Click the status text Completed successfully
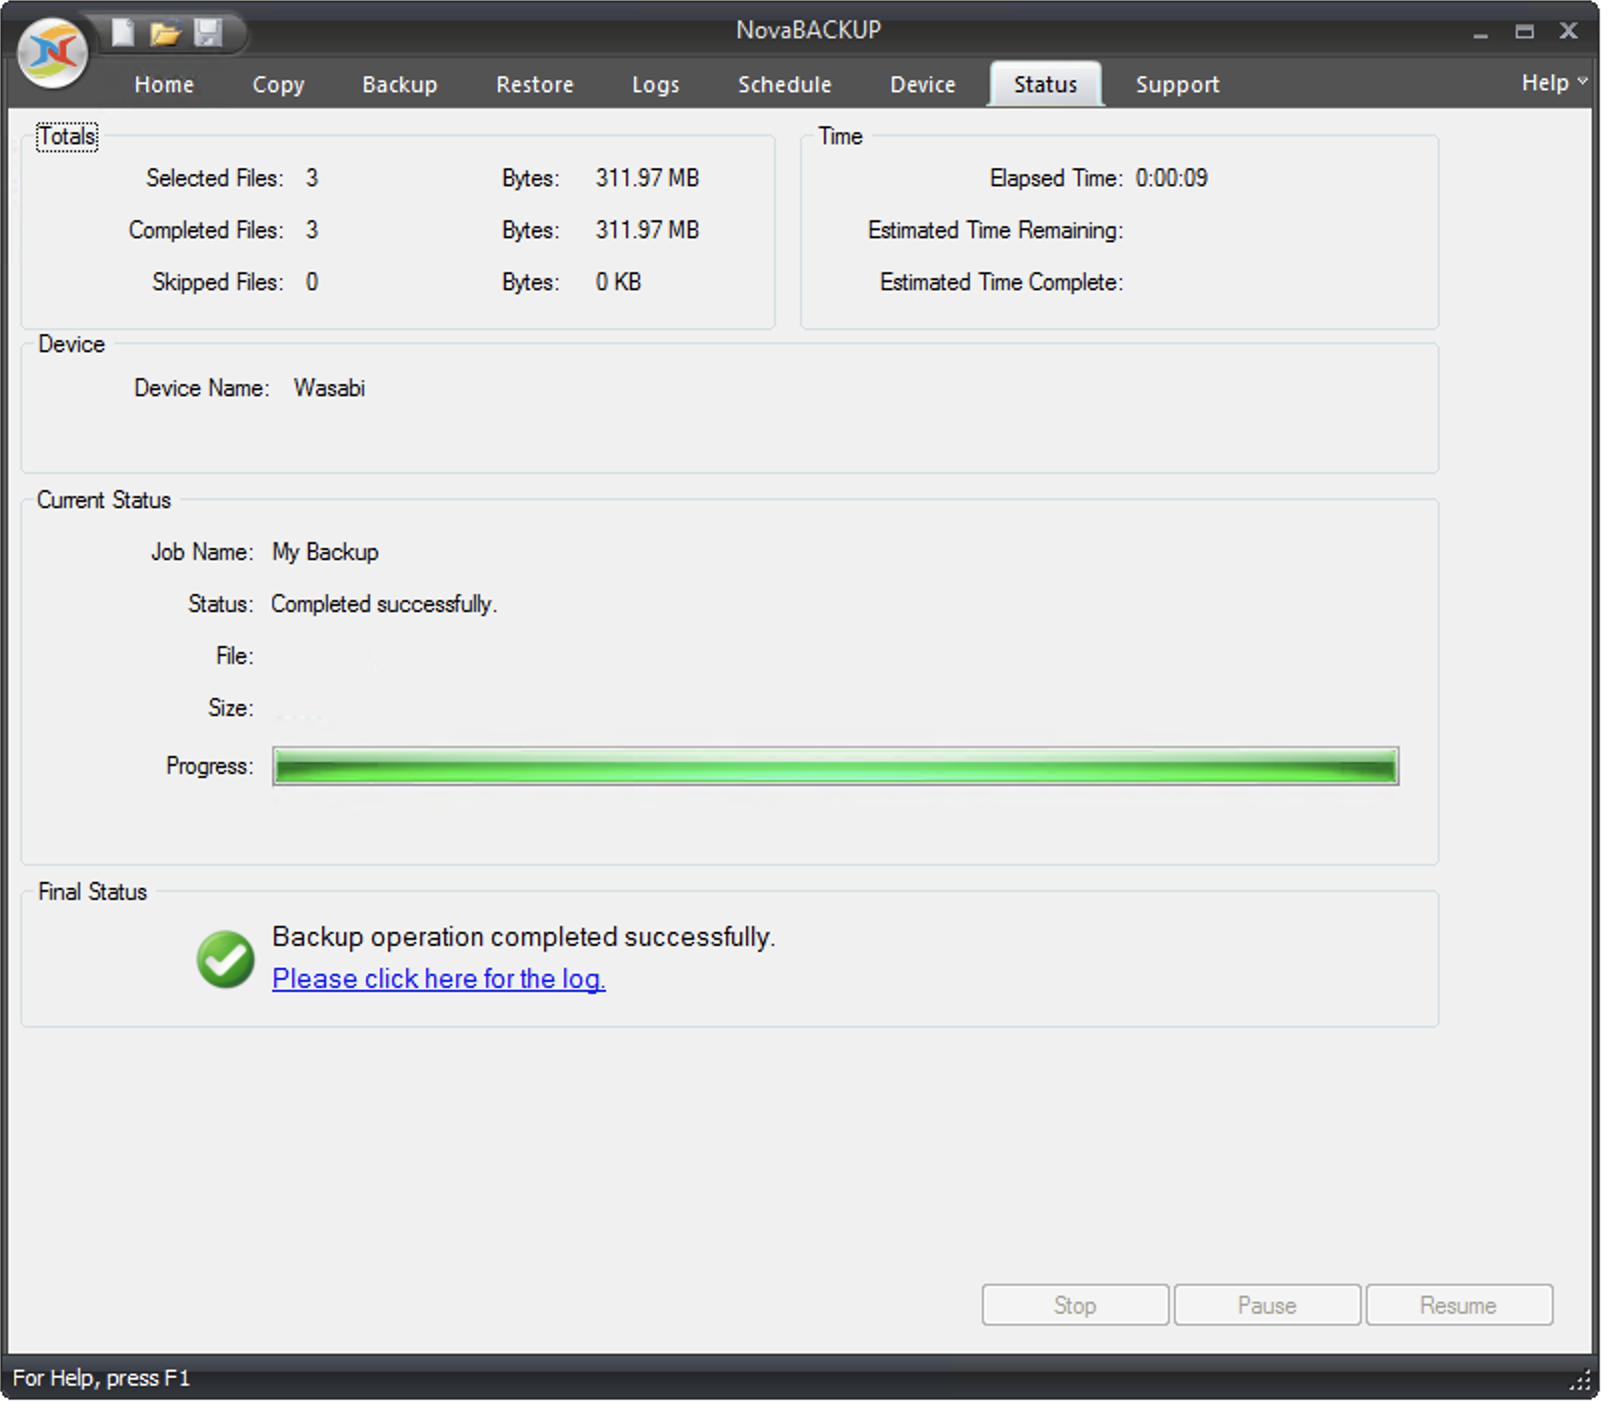 (386, 606)
